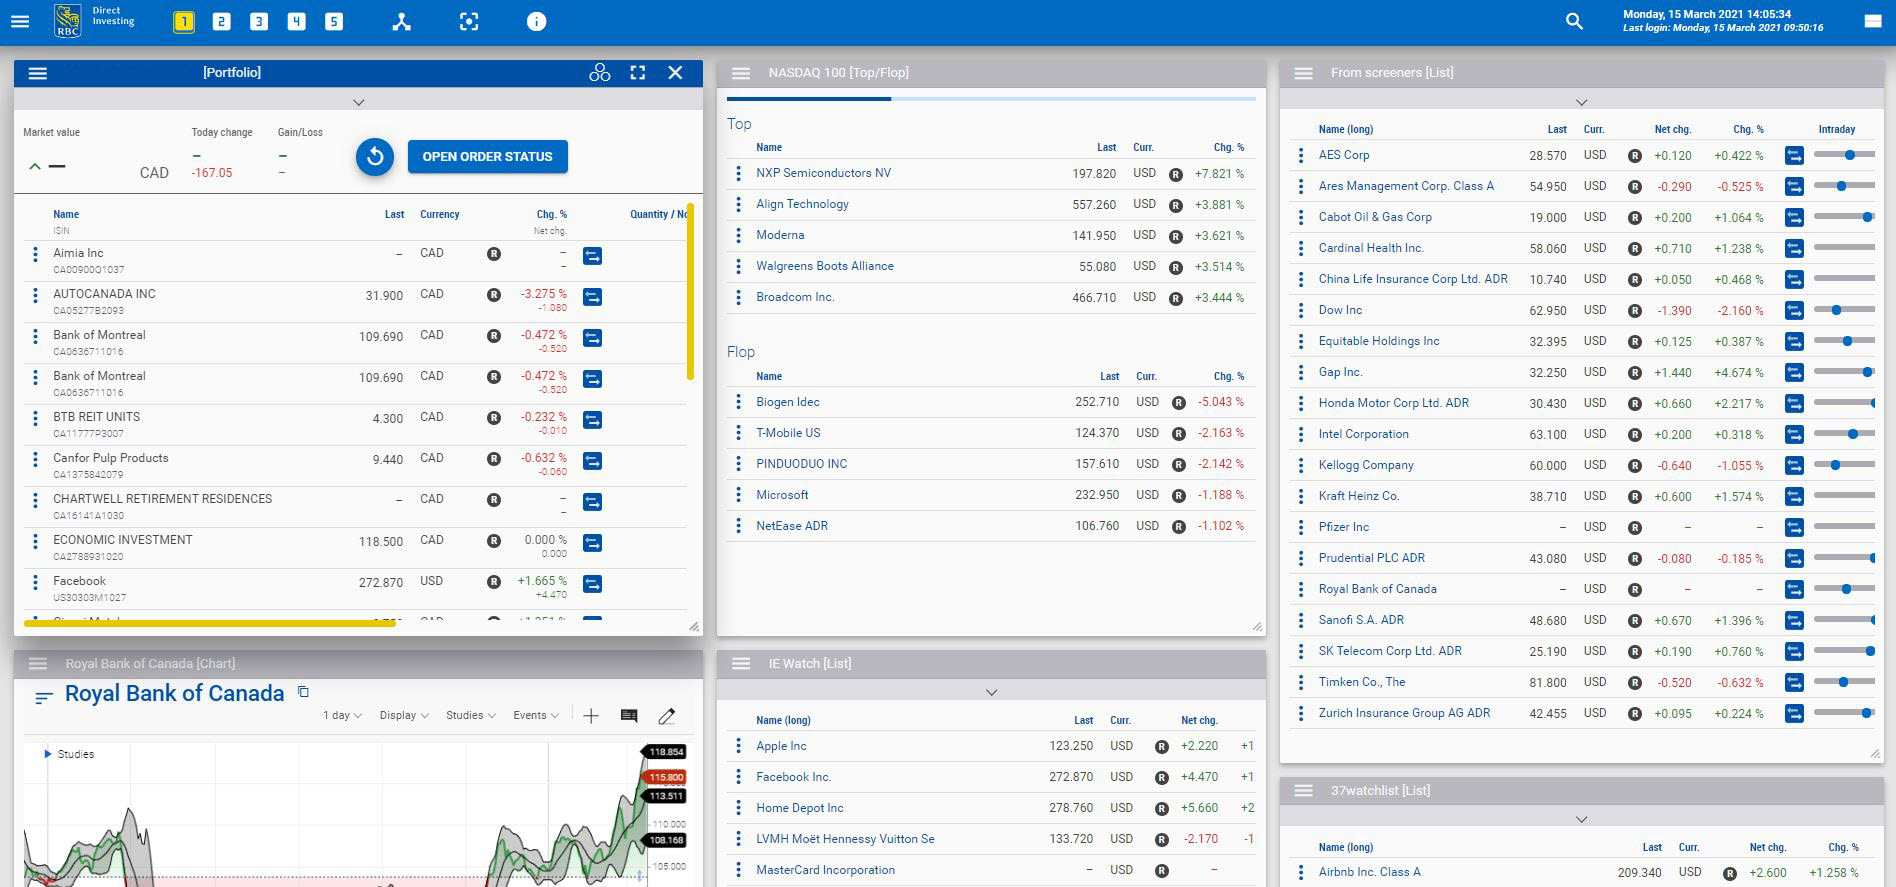Expand the IE Watch panel chevron
Screen dimensions: 1896x887
click(x=991, y=692)
